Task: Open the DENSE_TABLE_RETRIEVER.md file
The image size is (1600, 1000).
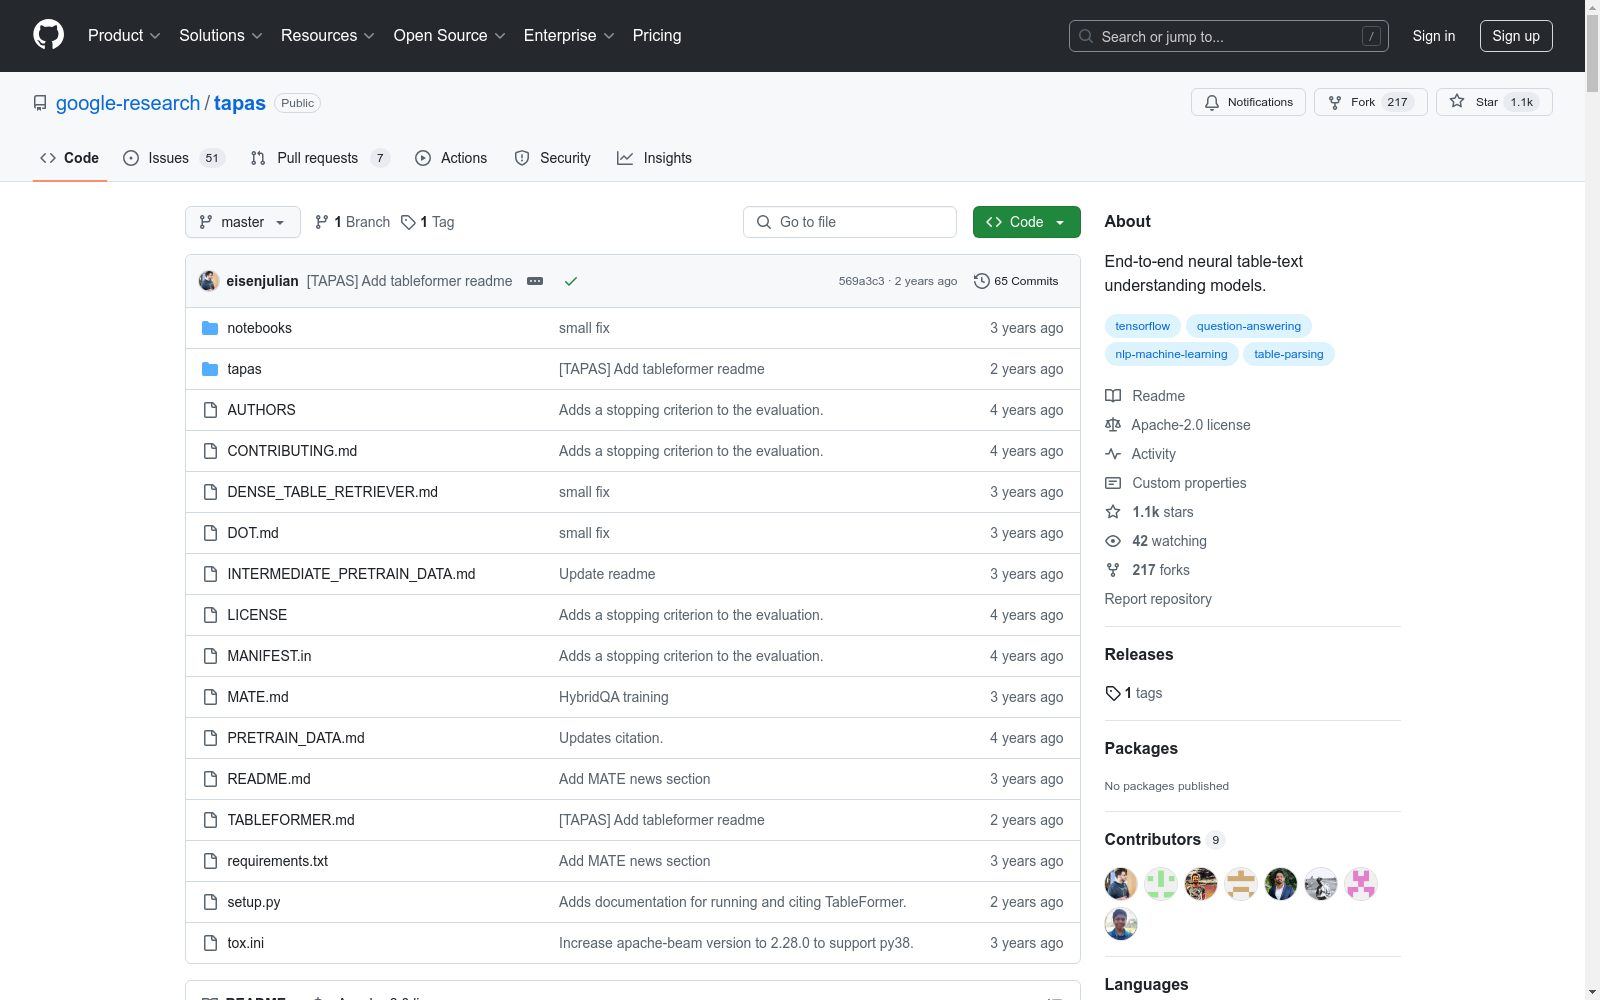Action: click(333, 492)
